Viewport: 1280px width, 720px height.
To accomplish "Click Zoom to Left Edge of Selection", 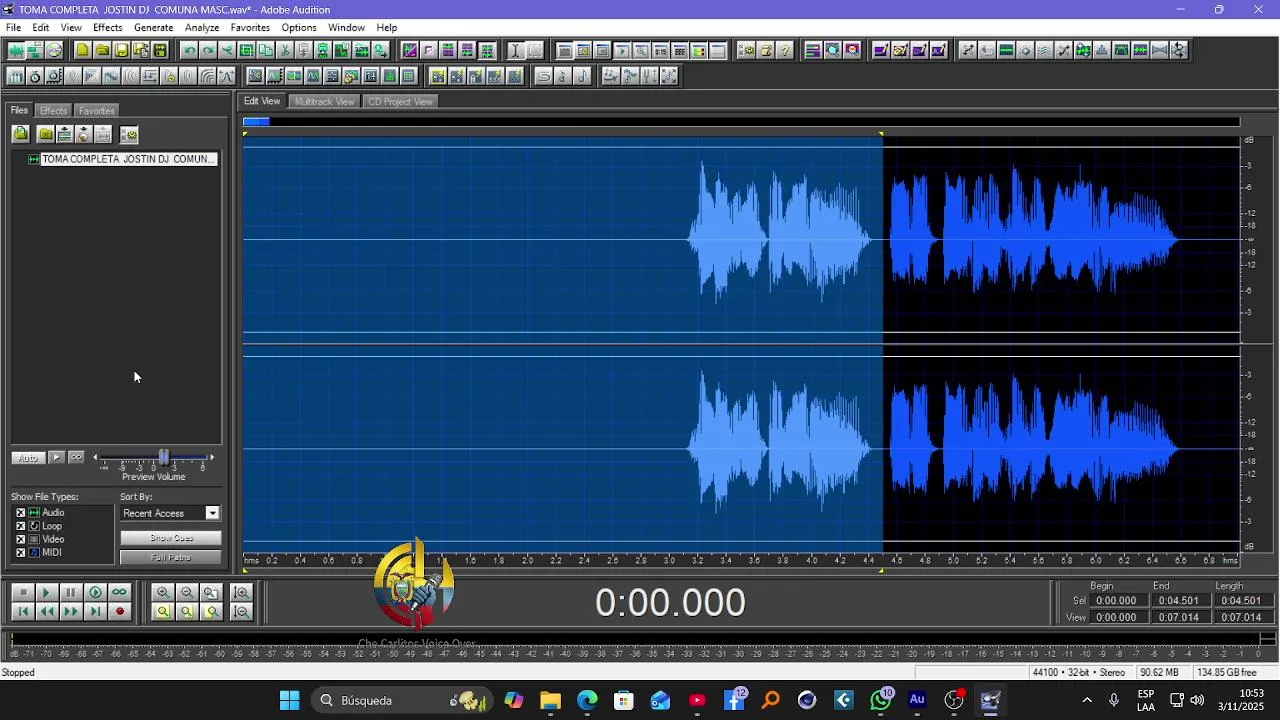I will point(186,611).
